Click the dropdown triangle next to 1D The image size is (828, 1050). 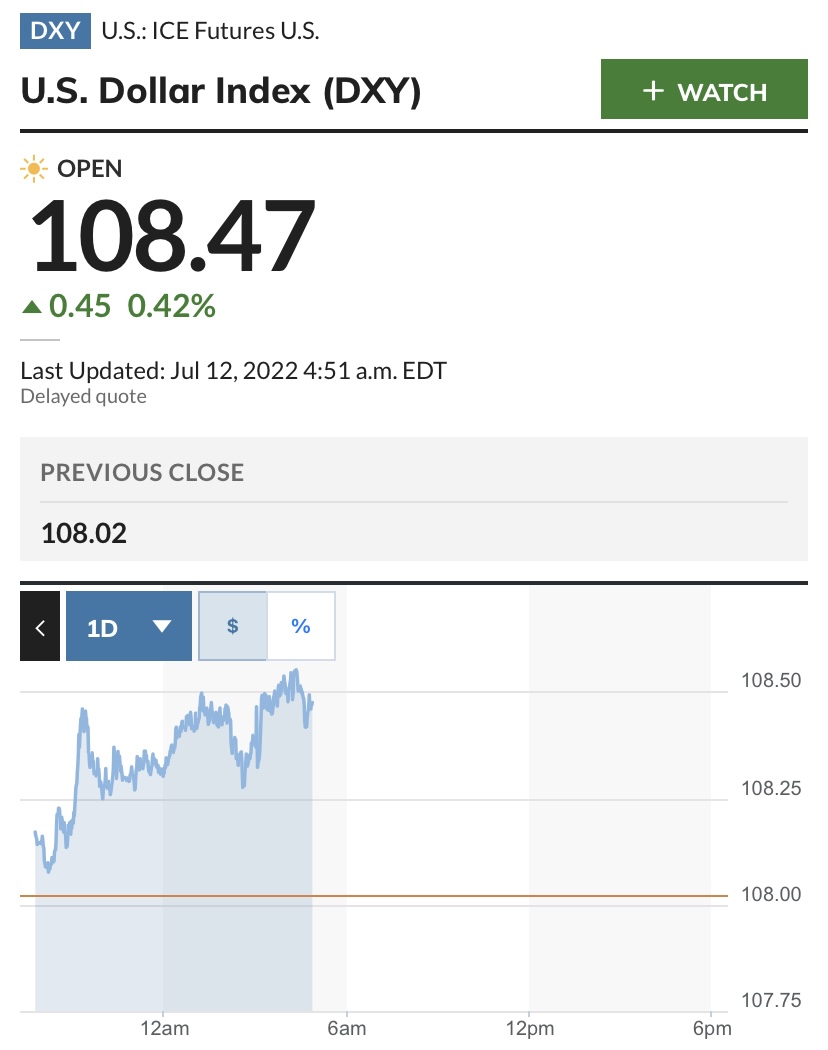pyautogui.click(x=161, y=627)
